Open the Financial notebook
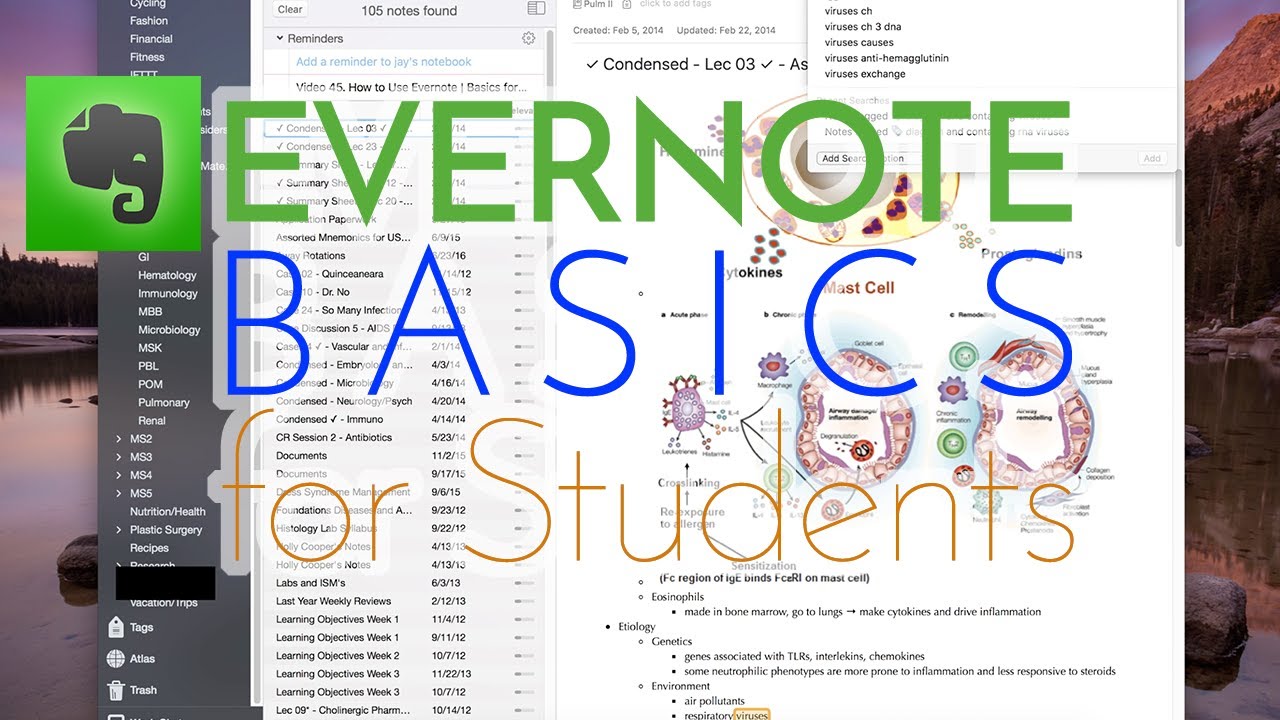Image resolution: width=1280 pixels, height=720 pixels. click(151, 39)
